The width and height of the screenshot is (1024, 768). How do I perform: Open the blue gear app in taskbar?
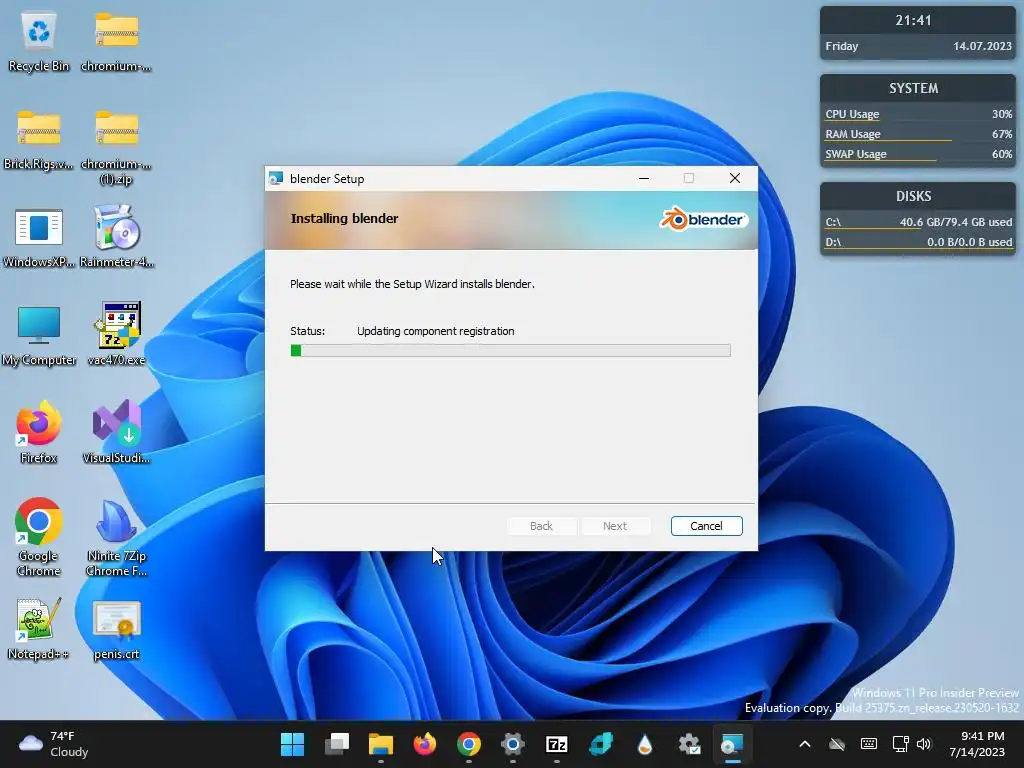pos(513,744)
